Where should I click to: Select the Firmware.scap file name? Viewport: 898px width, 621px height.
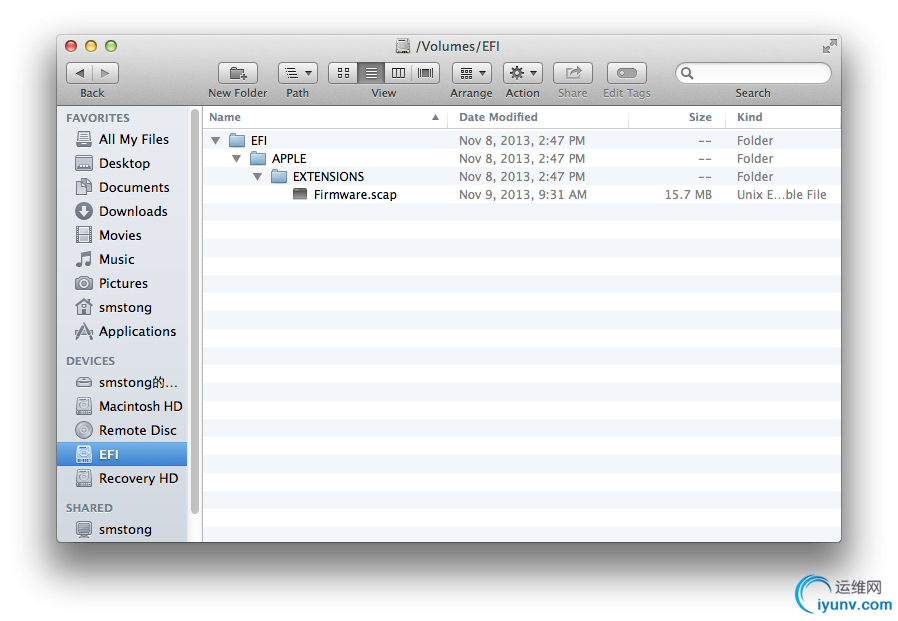355,195
